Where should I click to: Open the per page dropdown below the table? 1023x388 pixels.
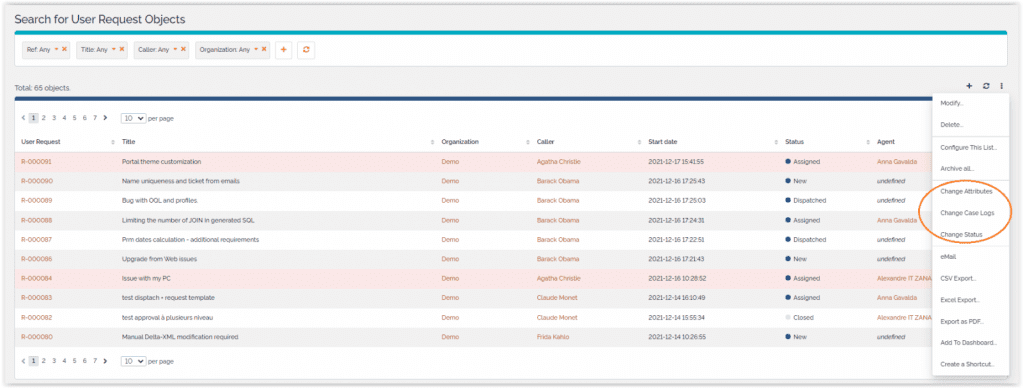(x=133, y=361)
